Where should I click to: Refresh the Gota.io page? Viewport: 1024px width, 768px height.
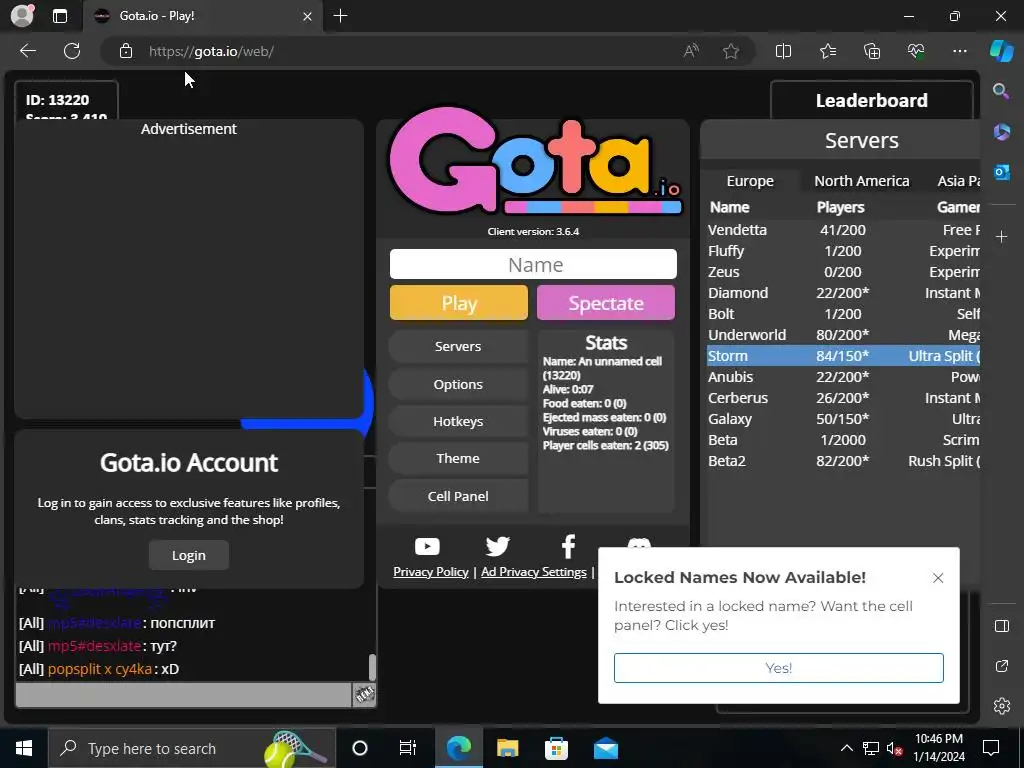[x=72, y=51]
